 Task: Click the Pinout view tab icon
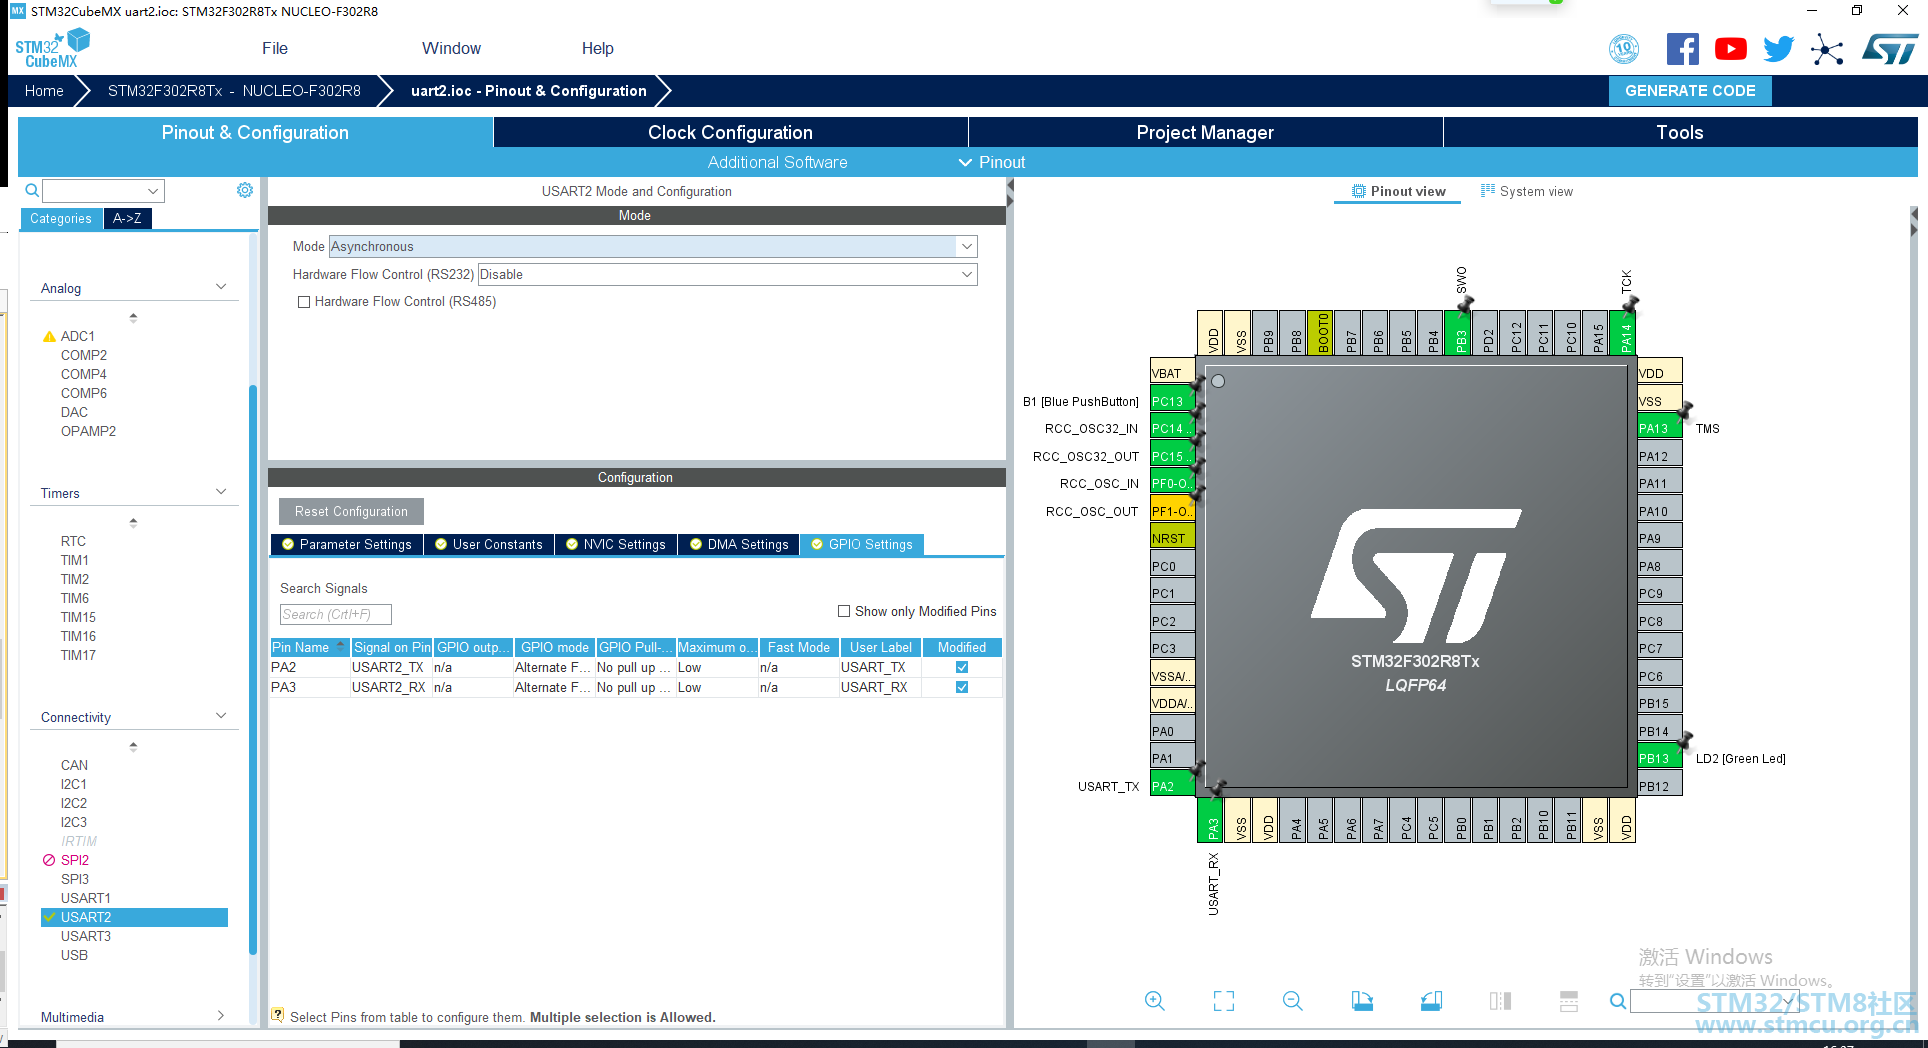click(x=1358, y=191)
